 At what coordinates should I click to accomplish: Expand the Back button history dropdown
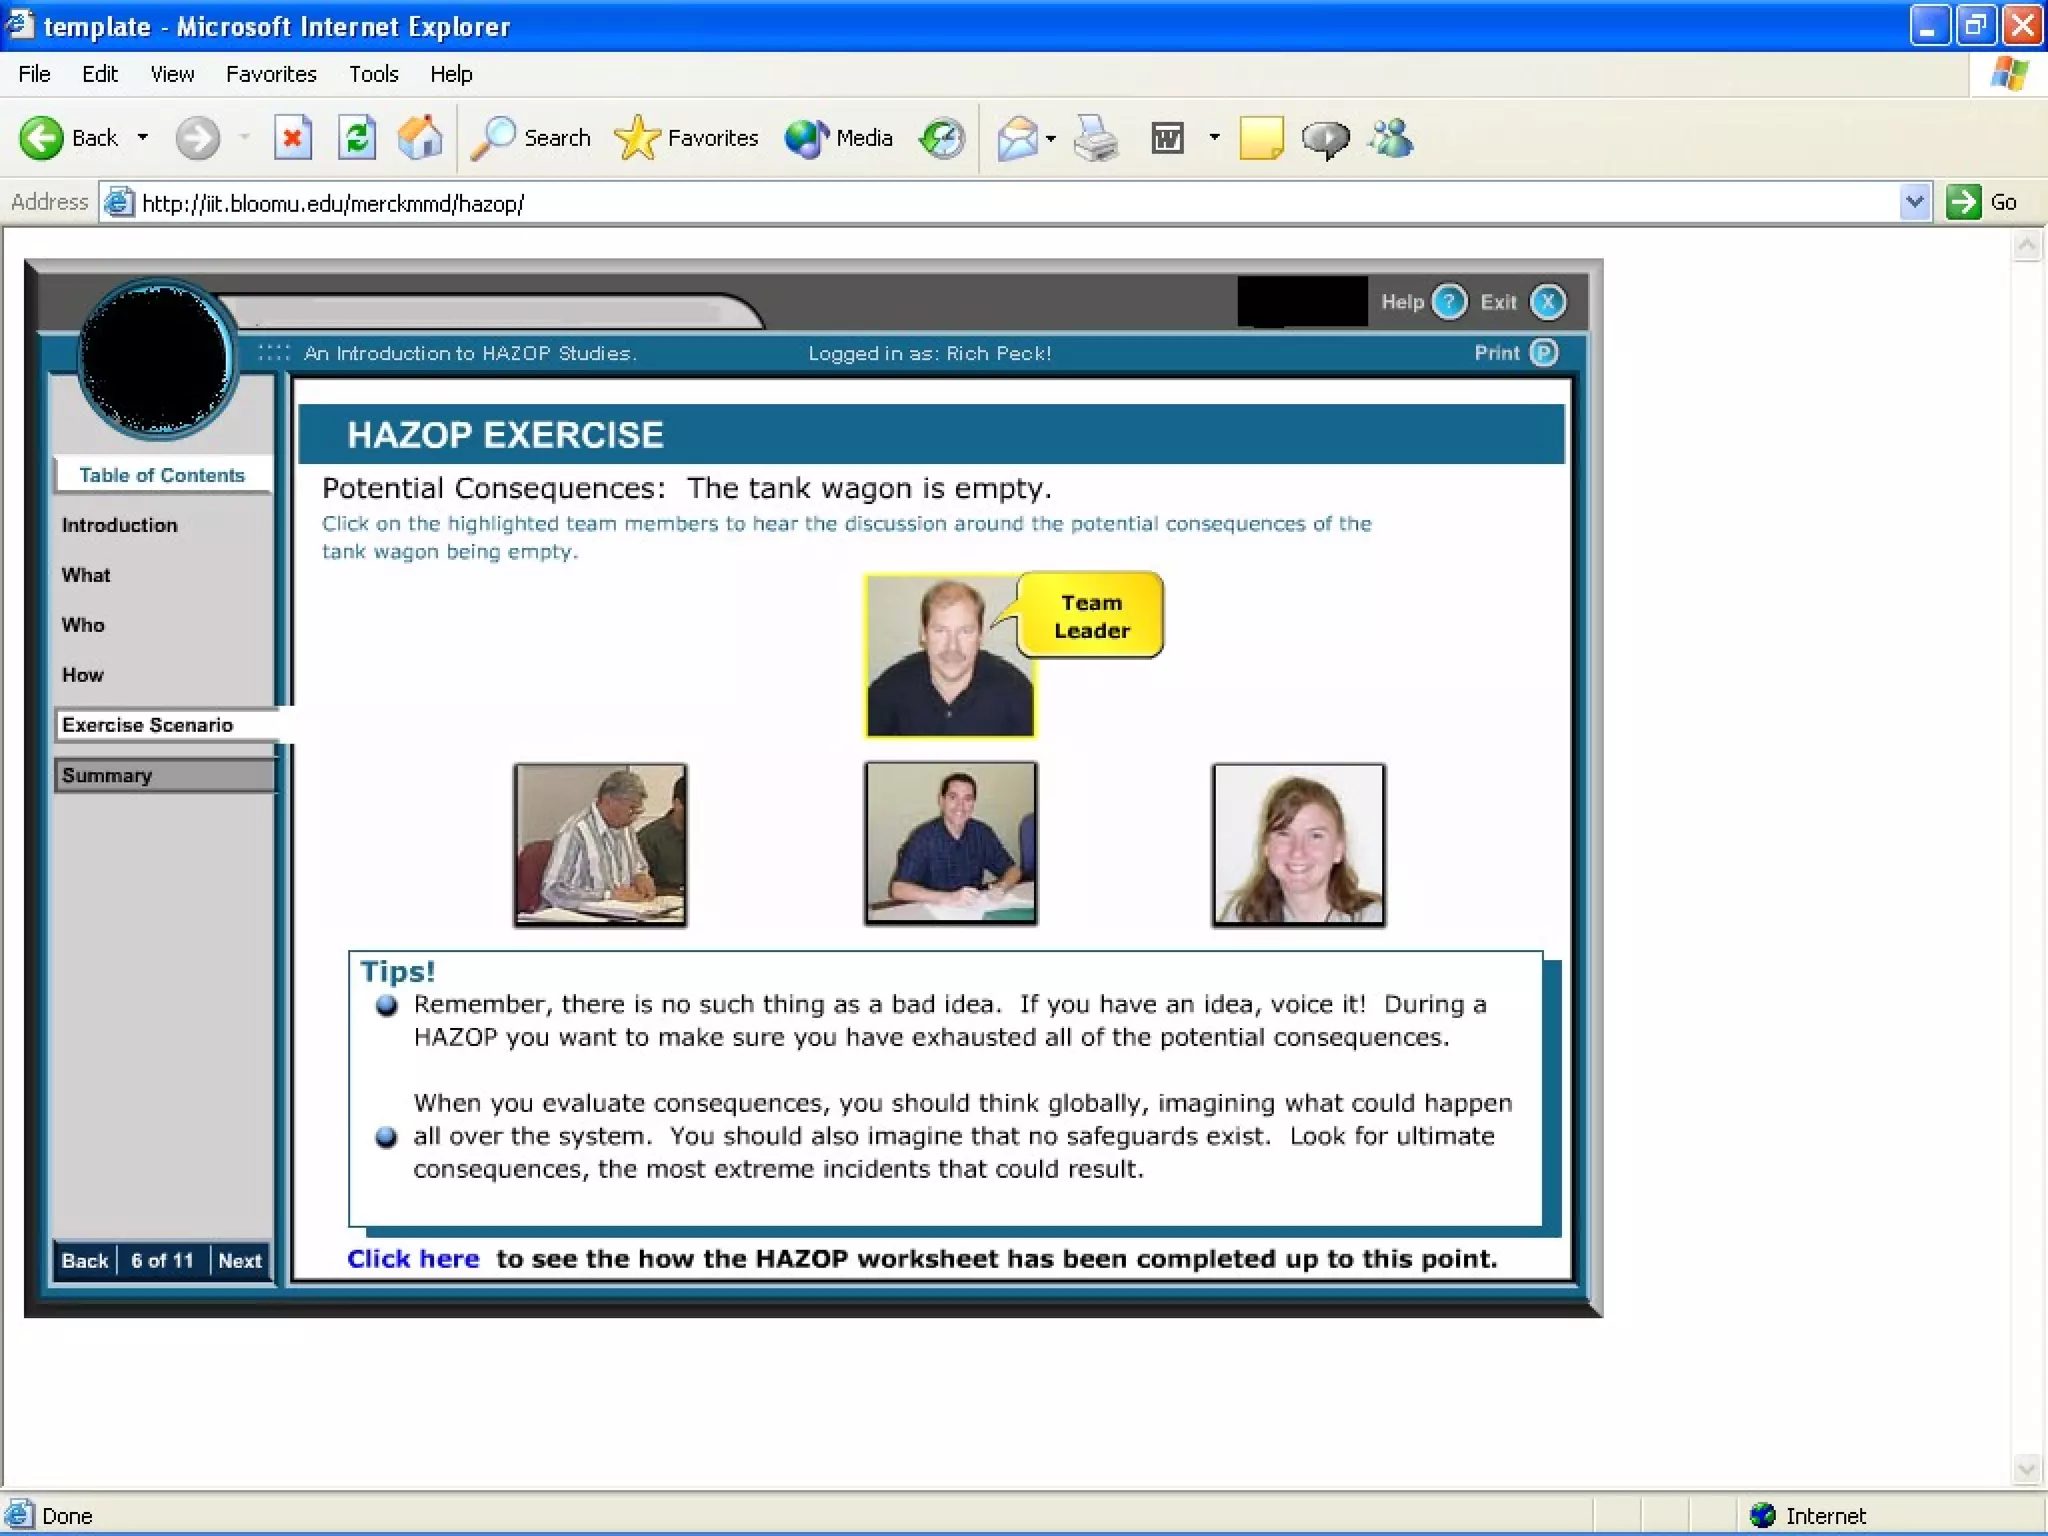click(143, 138)
